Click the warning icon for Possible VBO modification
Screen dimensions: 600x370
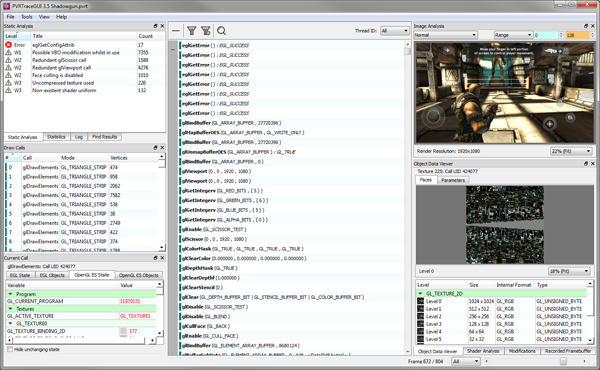(x=8, y=52)
